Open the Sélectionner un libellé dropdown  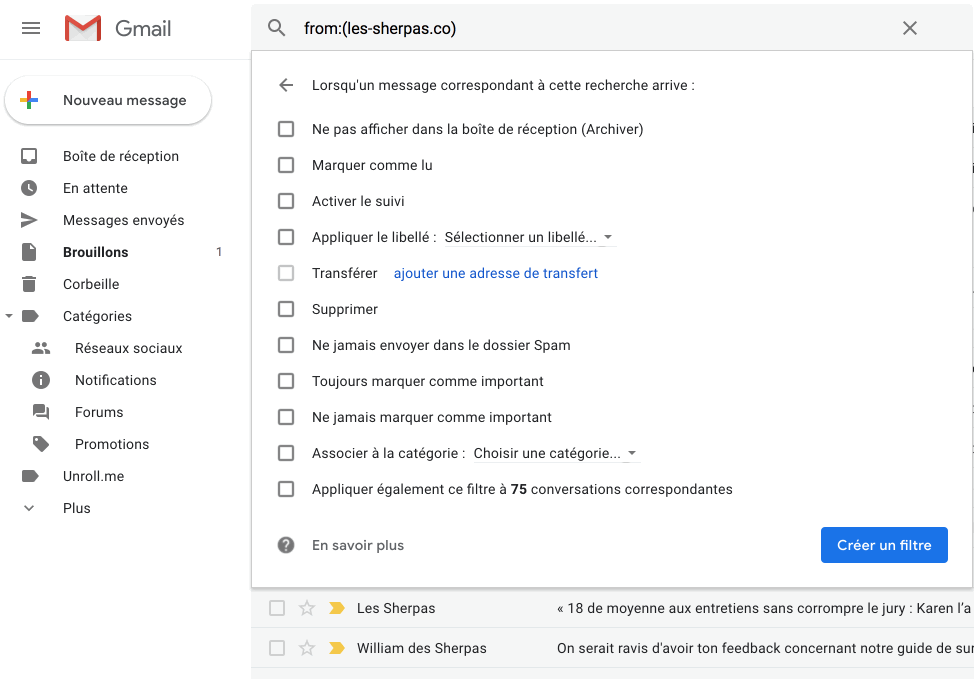coord(528,237)
